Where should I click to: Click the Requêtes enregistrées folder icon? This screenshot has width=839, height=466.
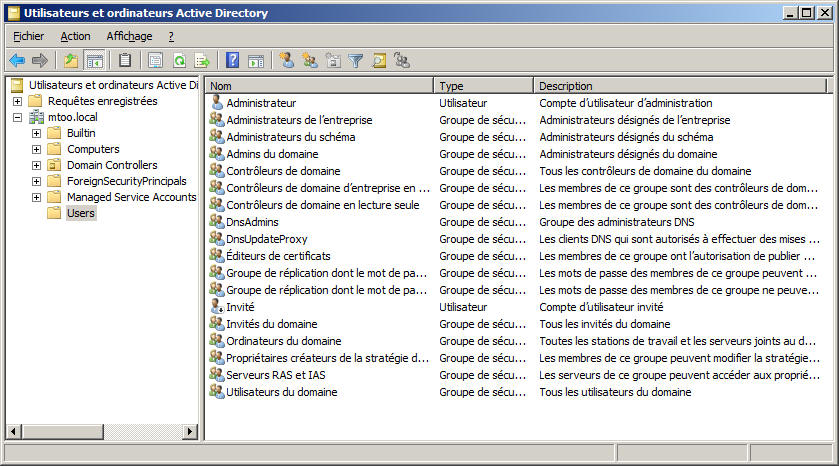(35, 101)
